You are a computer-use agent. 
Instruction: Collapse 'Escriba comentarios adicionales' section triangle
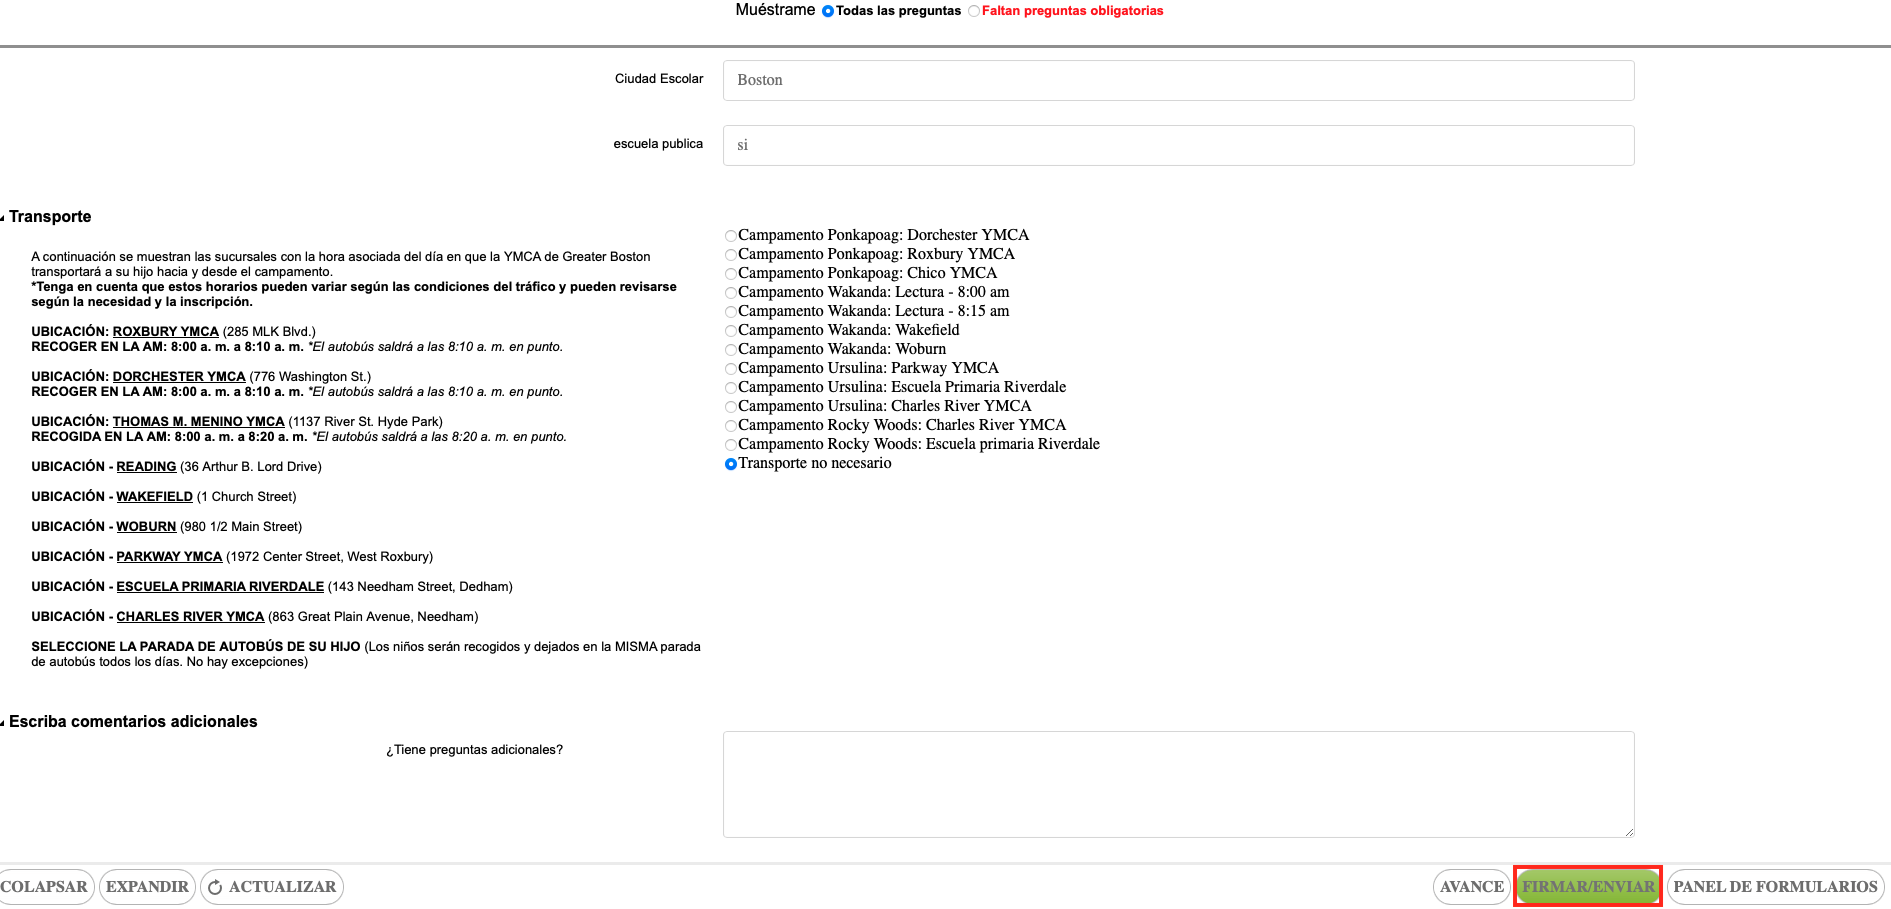click(x=3, y=723)
